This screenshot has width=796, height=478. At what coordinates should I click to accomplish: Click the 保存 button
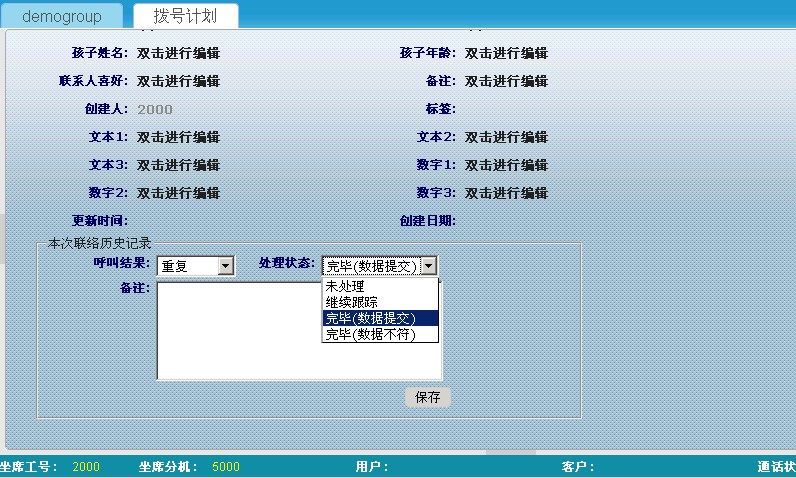(428, 397)
